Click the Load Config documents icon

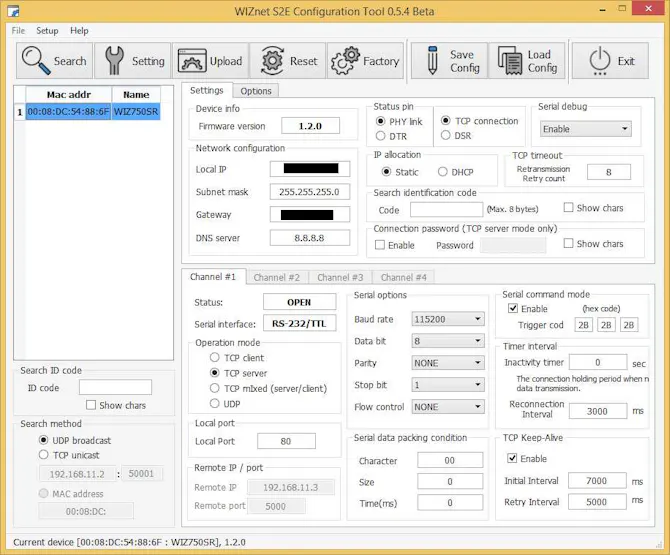point(527,61)
